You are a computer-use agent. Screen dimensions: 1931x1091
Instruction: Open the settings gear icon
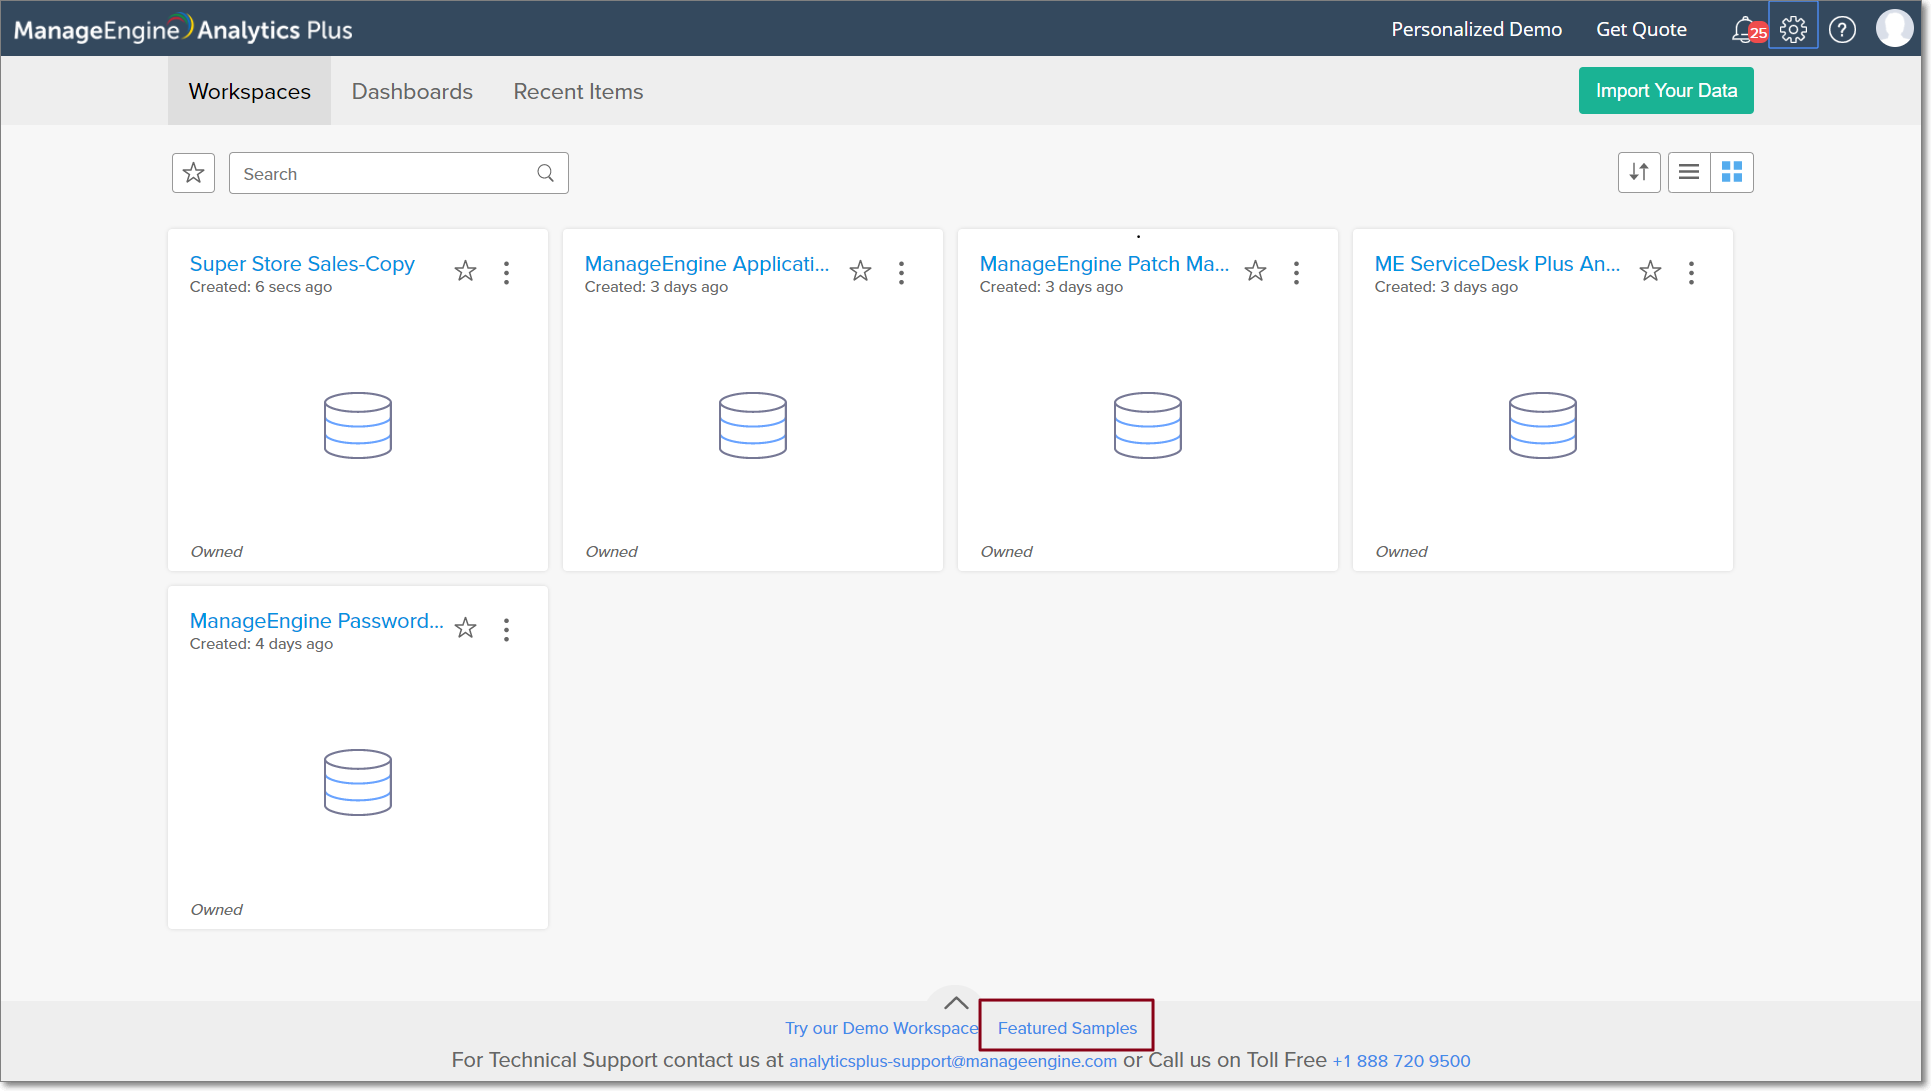click(x=1793, y=29)
